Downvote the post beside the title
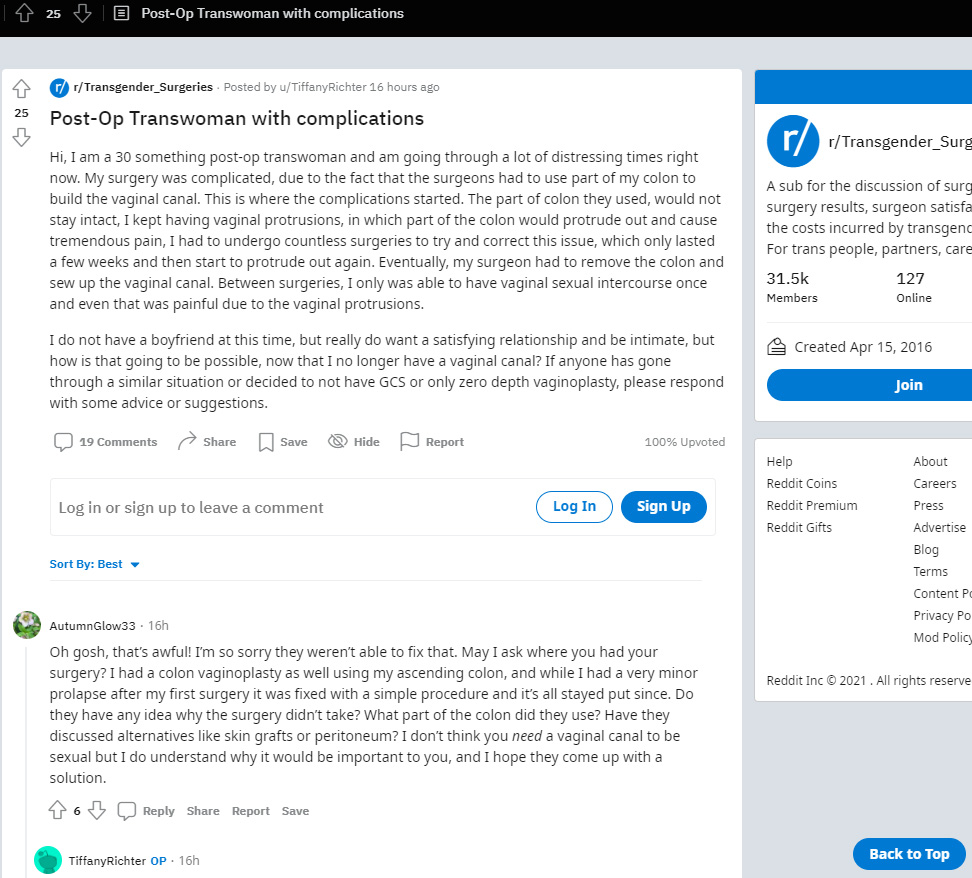This screenshot has width=972, height=878. pos(21,137)
